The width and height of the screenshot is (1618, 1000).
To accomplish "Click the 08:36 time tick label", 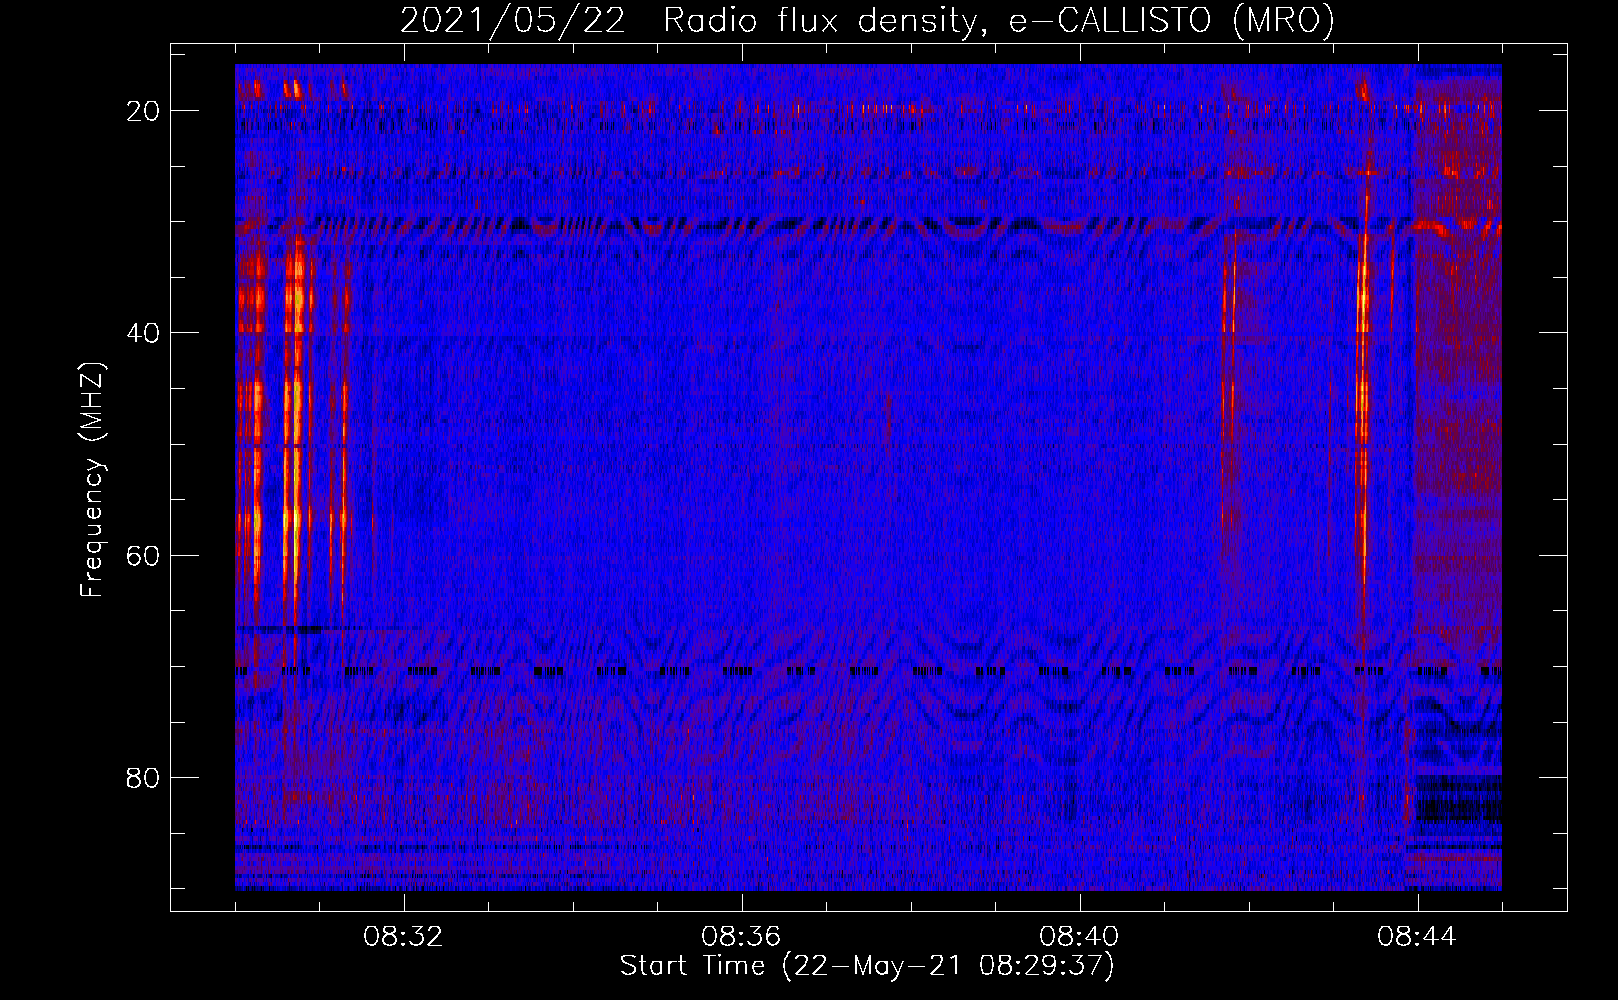I will tap(741, 937).
